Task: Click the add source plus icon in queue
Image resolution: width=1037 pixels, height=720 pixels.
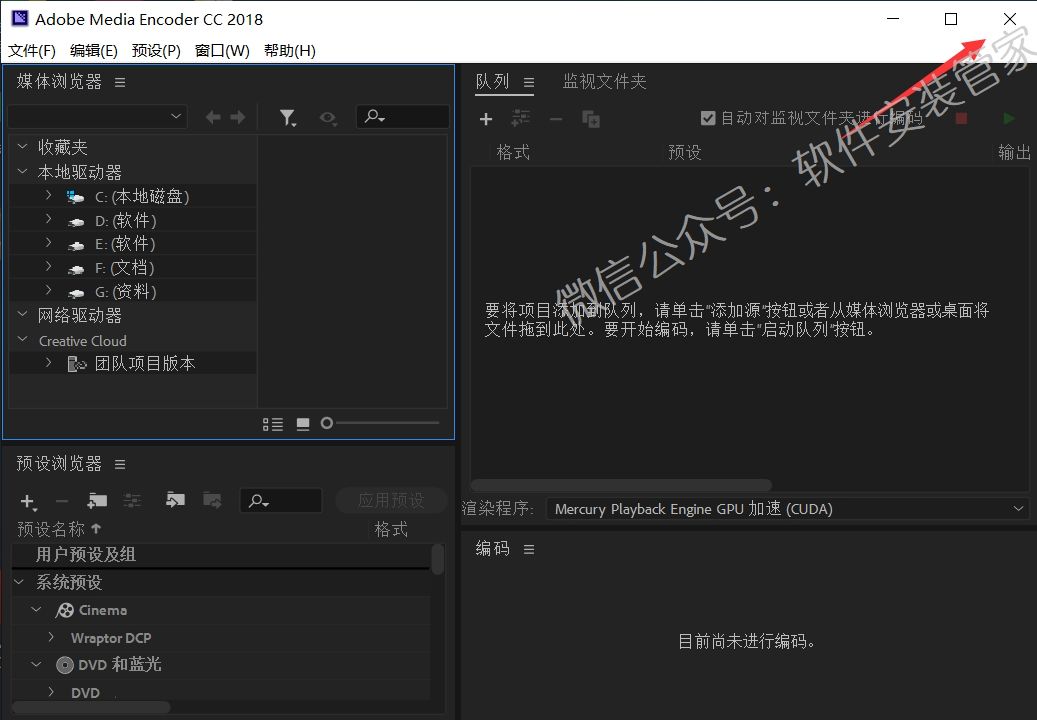Action: tap(486, 119)
